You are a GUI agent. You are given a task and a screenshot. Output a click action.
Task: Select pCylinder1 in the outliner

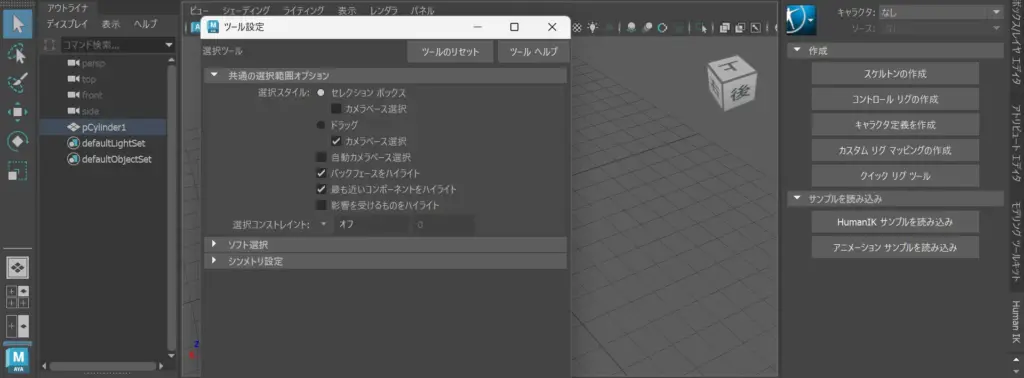tap(103, 127)
